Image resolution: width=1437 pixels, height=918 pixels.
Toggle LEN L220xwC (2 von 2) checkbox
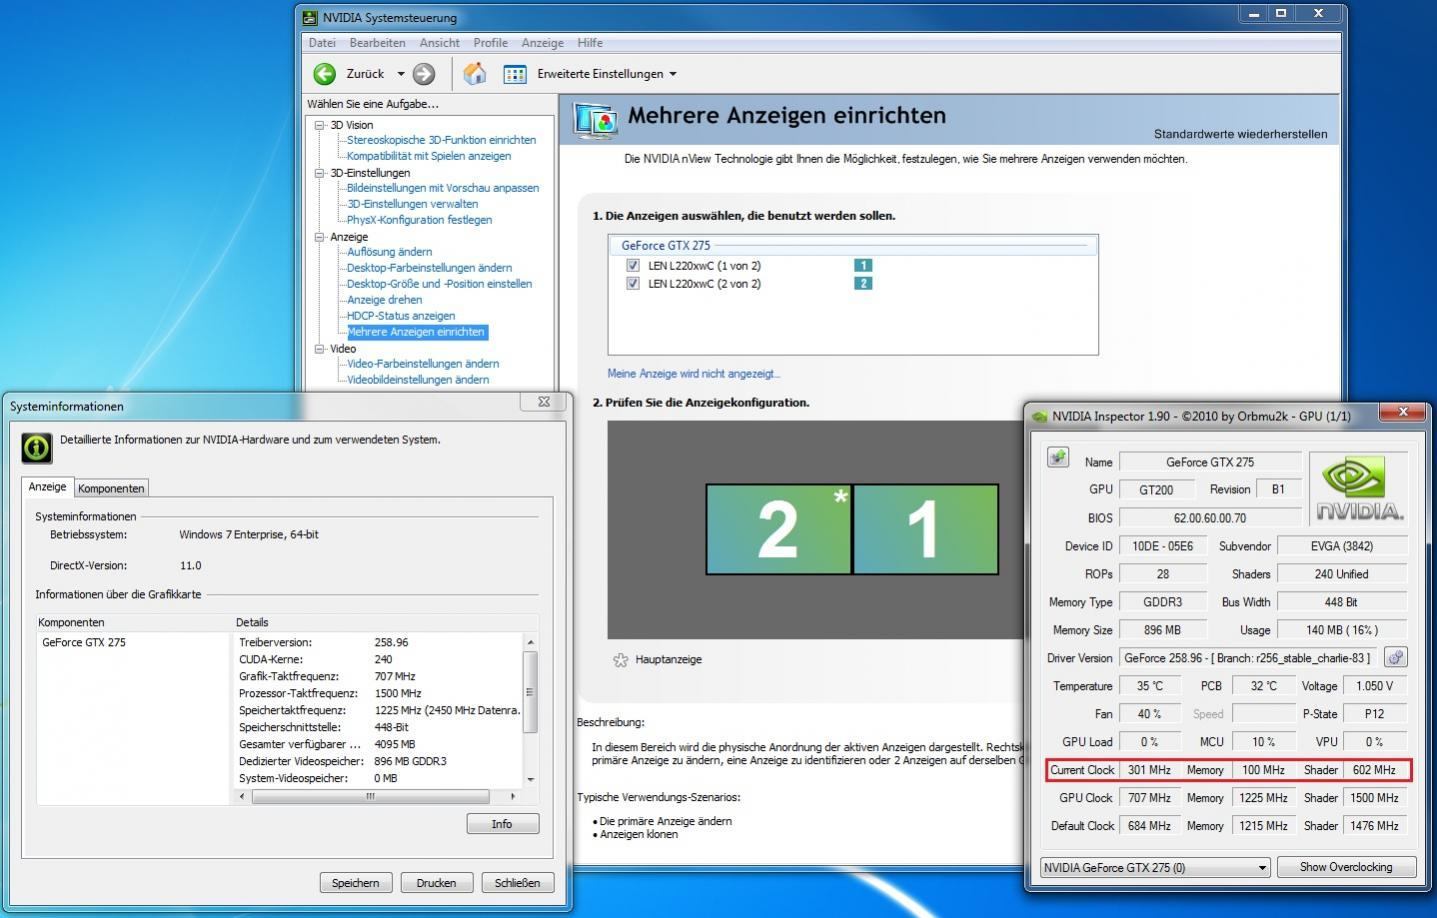click(x=632, y=283)
